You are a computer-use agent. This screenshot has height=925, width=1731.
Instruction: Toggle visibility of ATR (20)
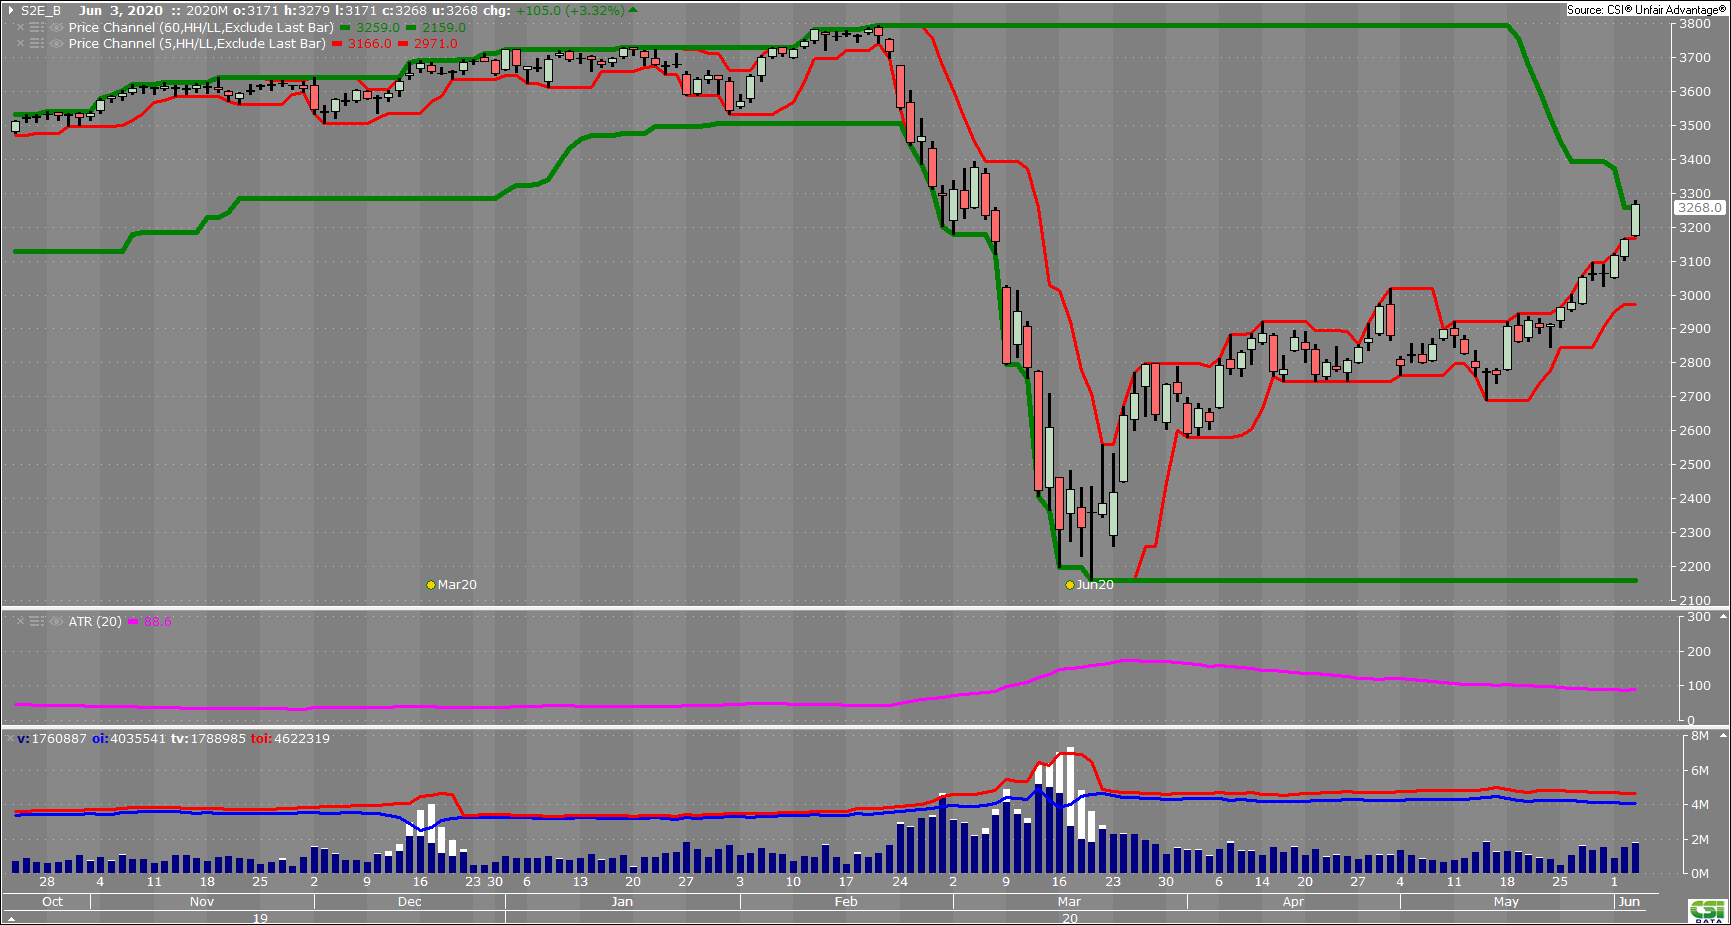57,621
